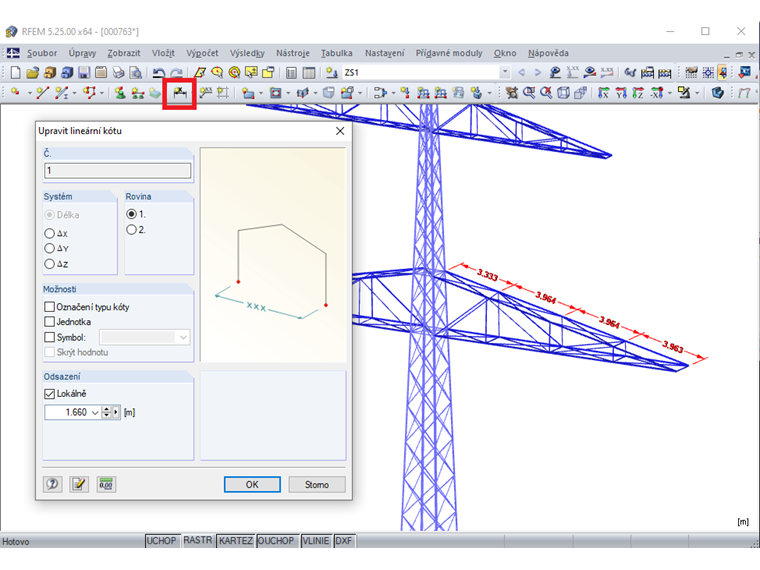760x570 pixels.
Task: Open the Soubor menu
Action: 42,53
